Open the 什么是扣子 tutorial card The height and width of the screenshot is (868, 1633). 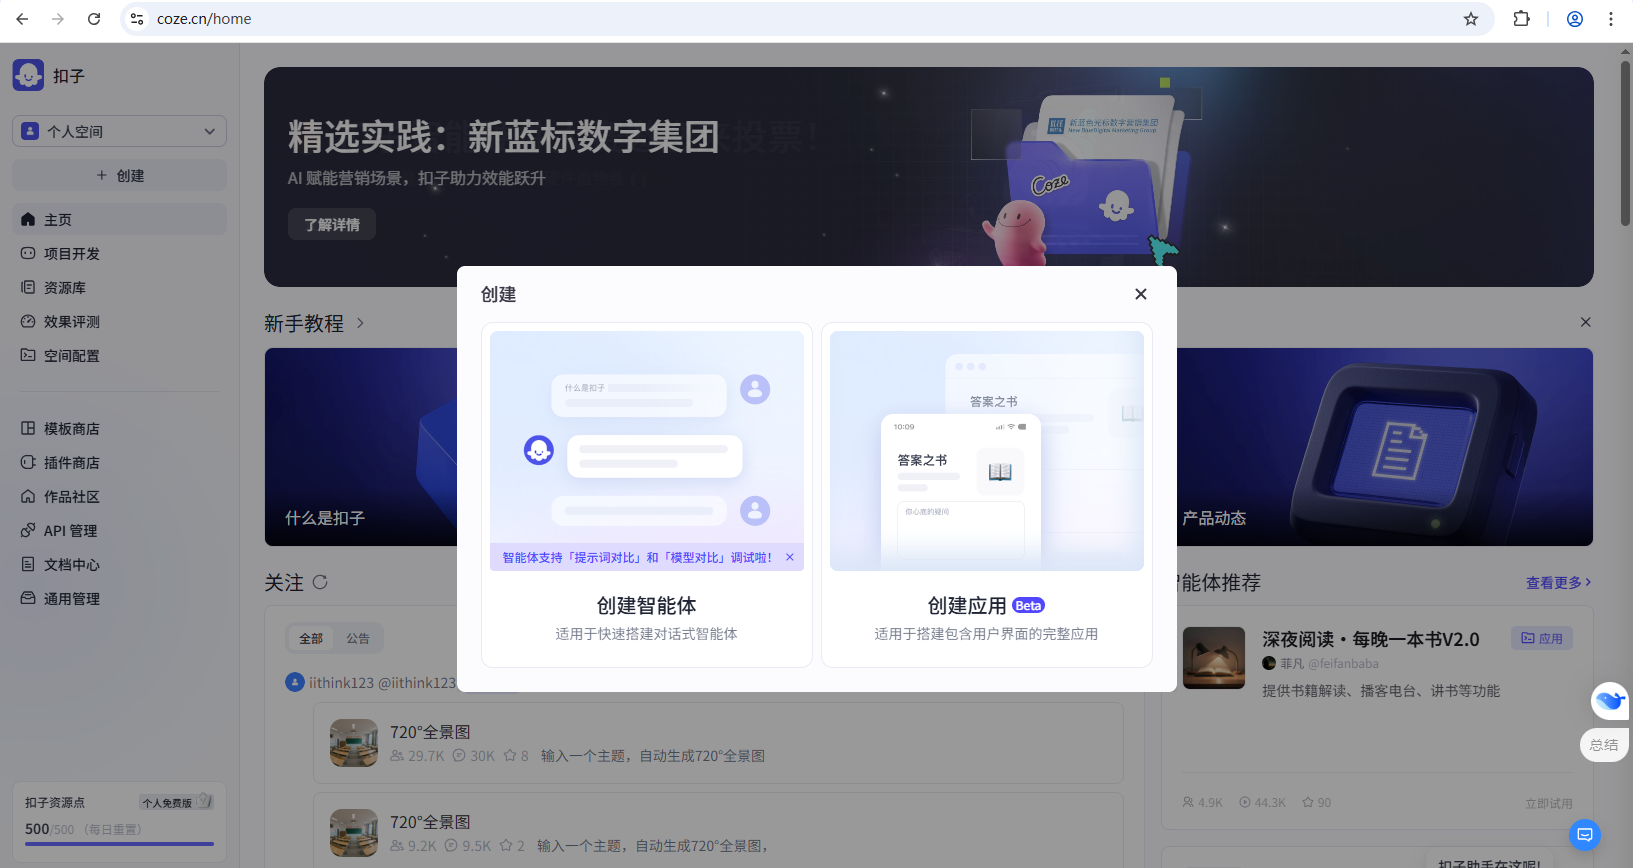[x=361, y=447]
